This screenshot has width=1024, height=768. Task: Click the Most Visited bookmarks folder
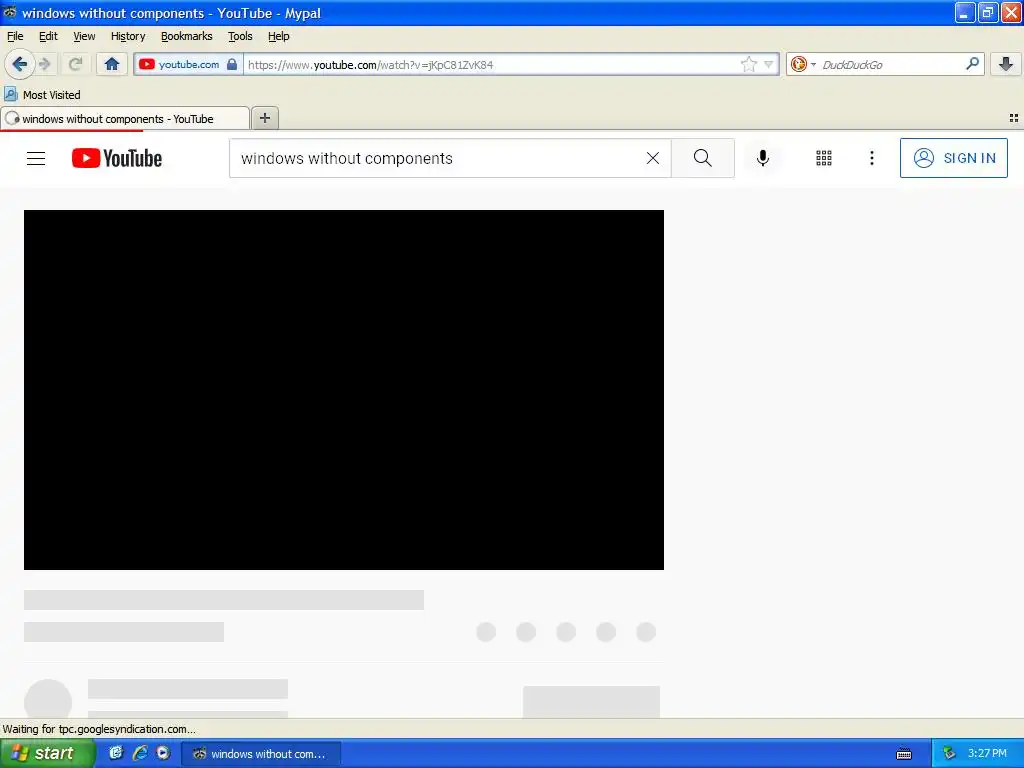coord(43,95)
